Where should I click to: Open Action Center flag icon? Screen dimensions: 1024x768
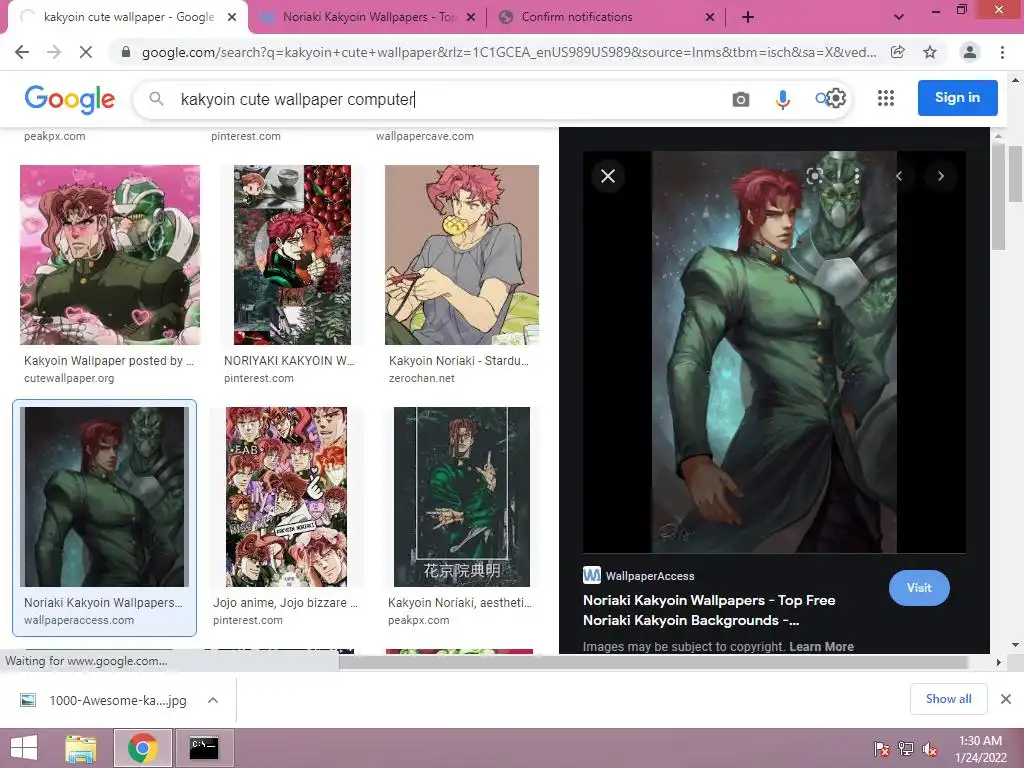881,749
